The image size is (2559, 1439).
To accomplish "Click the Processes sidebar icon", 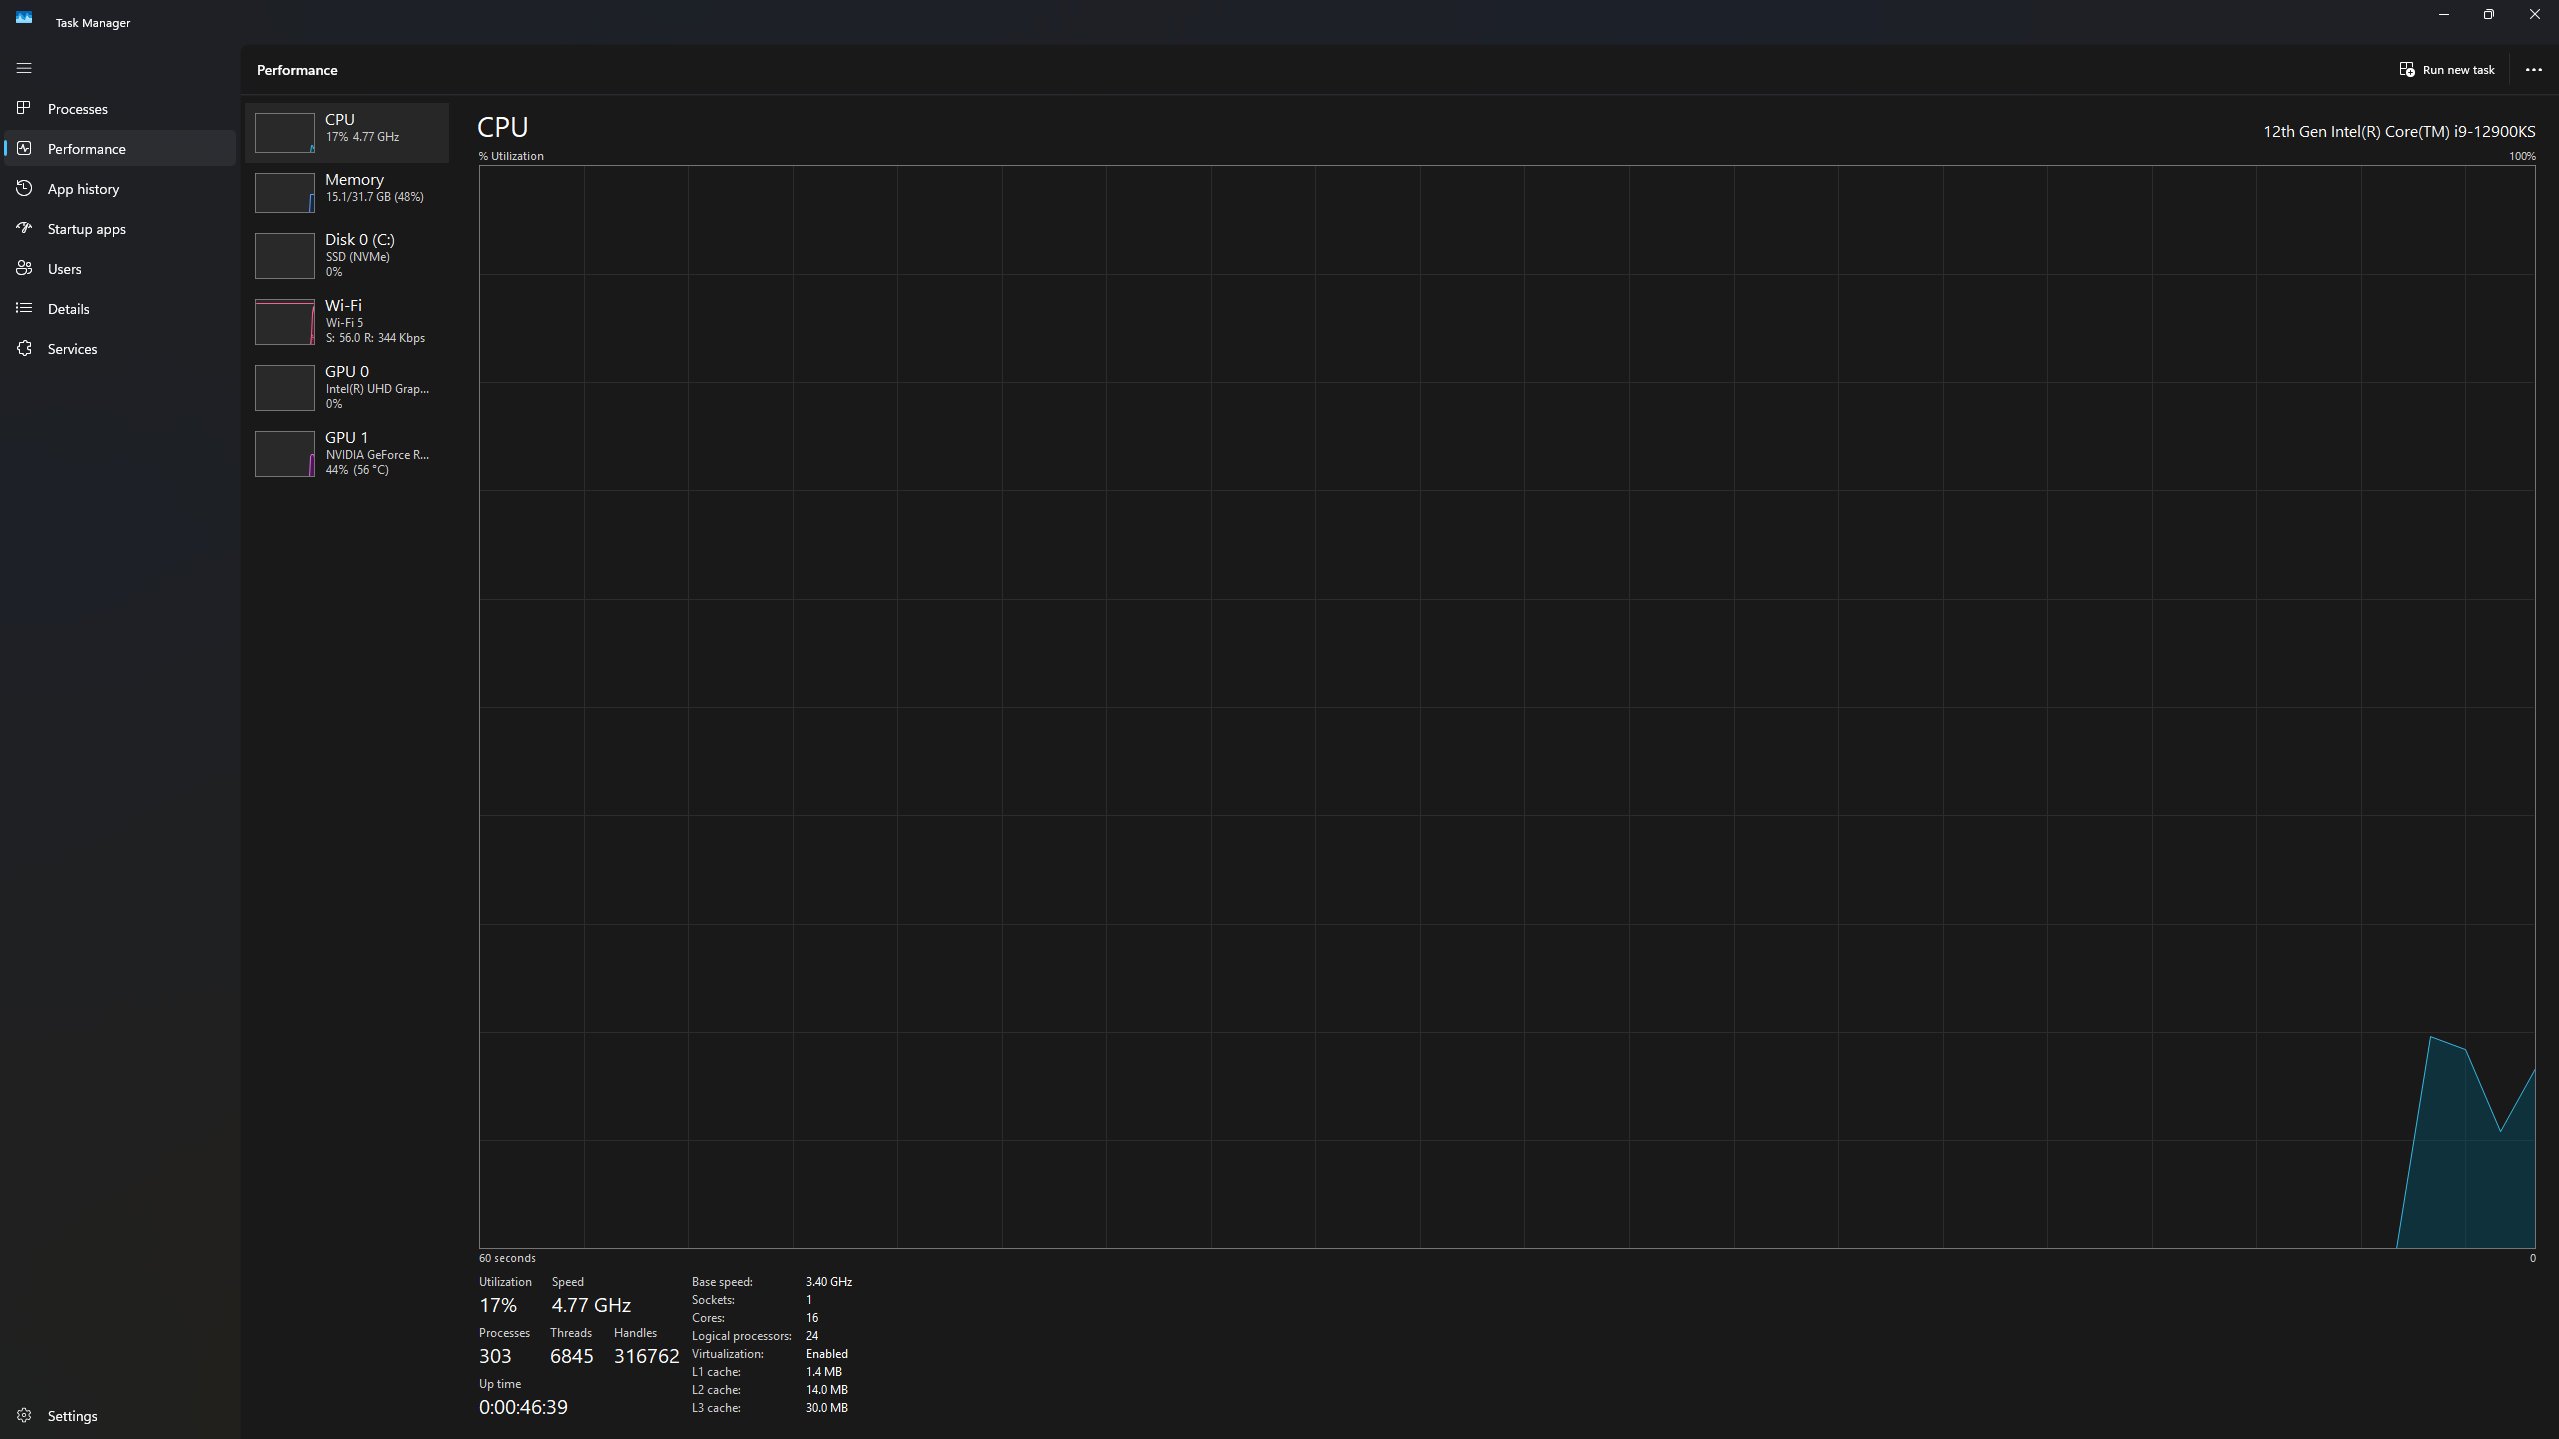I will tap(24, 108).
